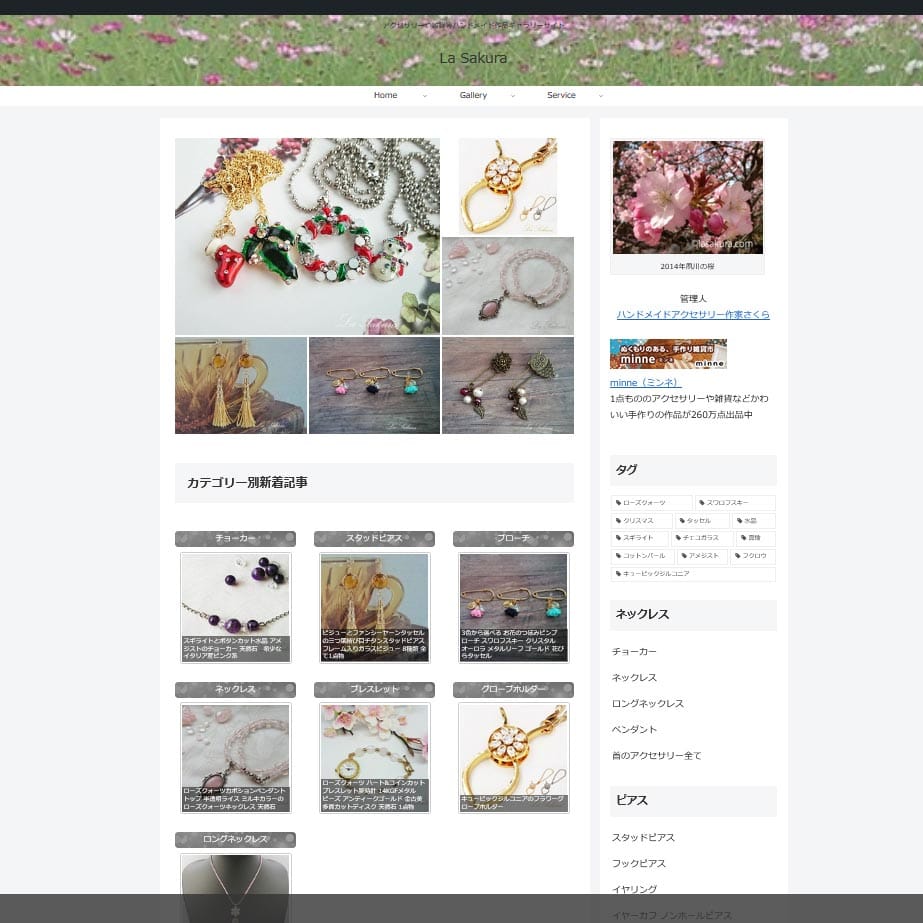923x923 pixels.
Task: Expand the Service dropdown arrow
Action: tap(601, 96)
